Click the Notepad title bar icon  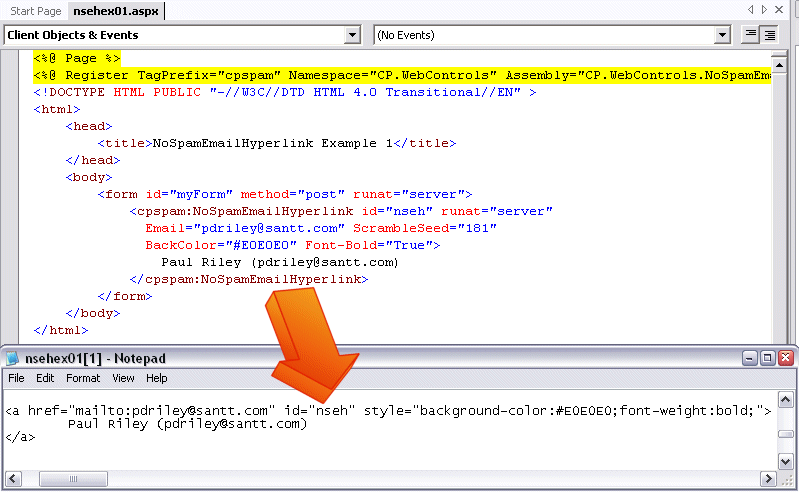tap(12, 359)
